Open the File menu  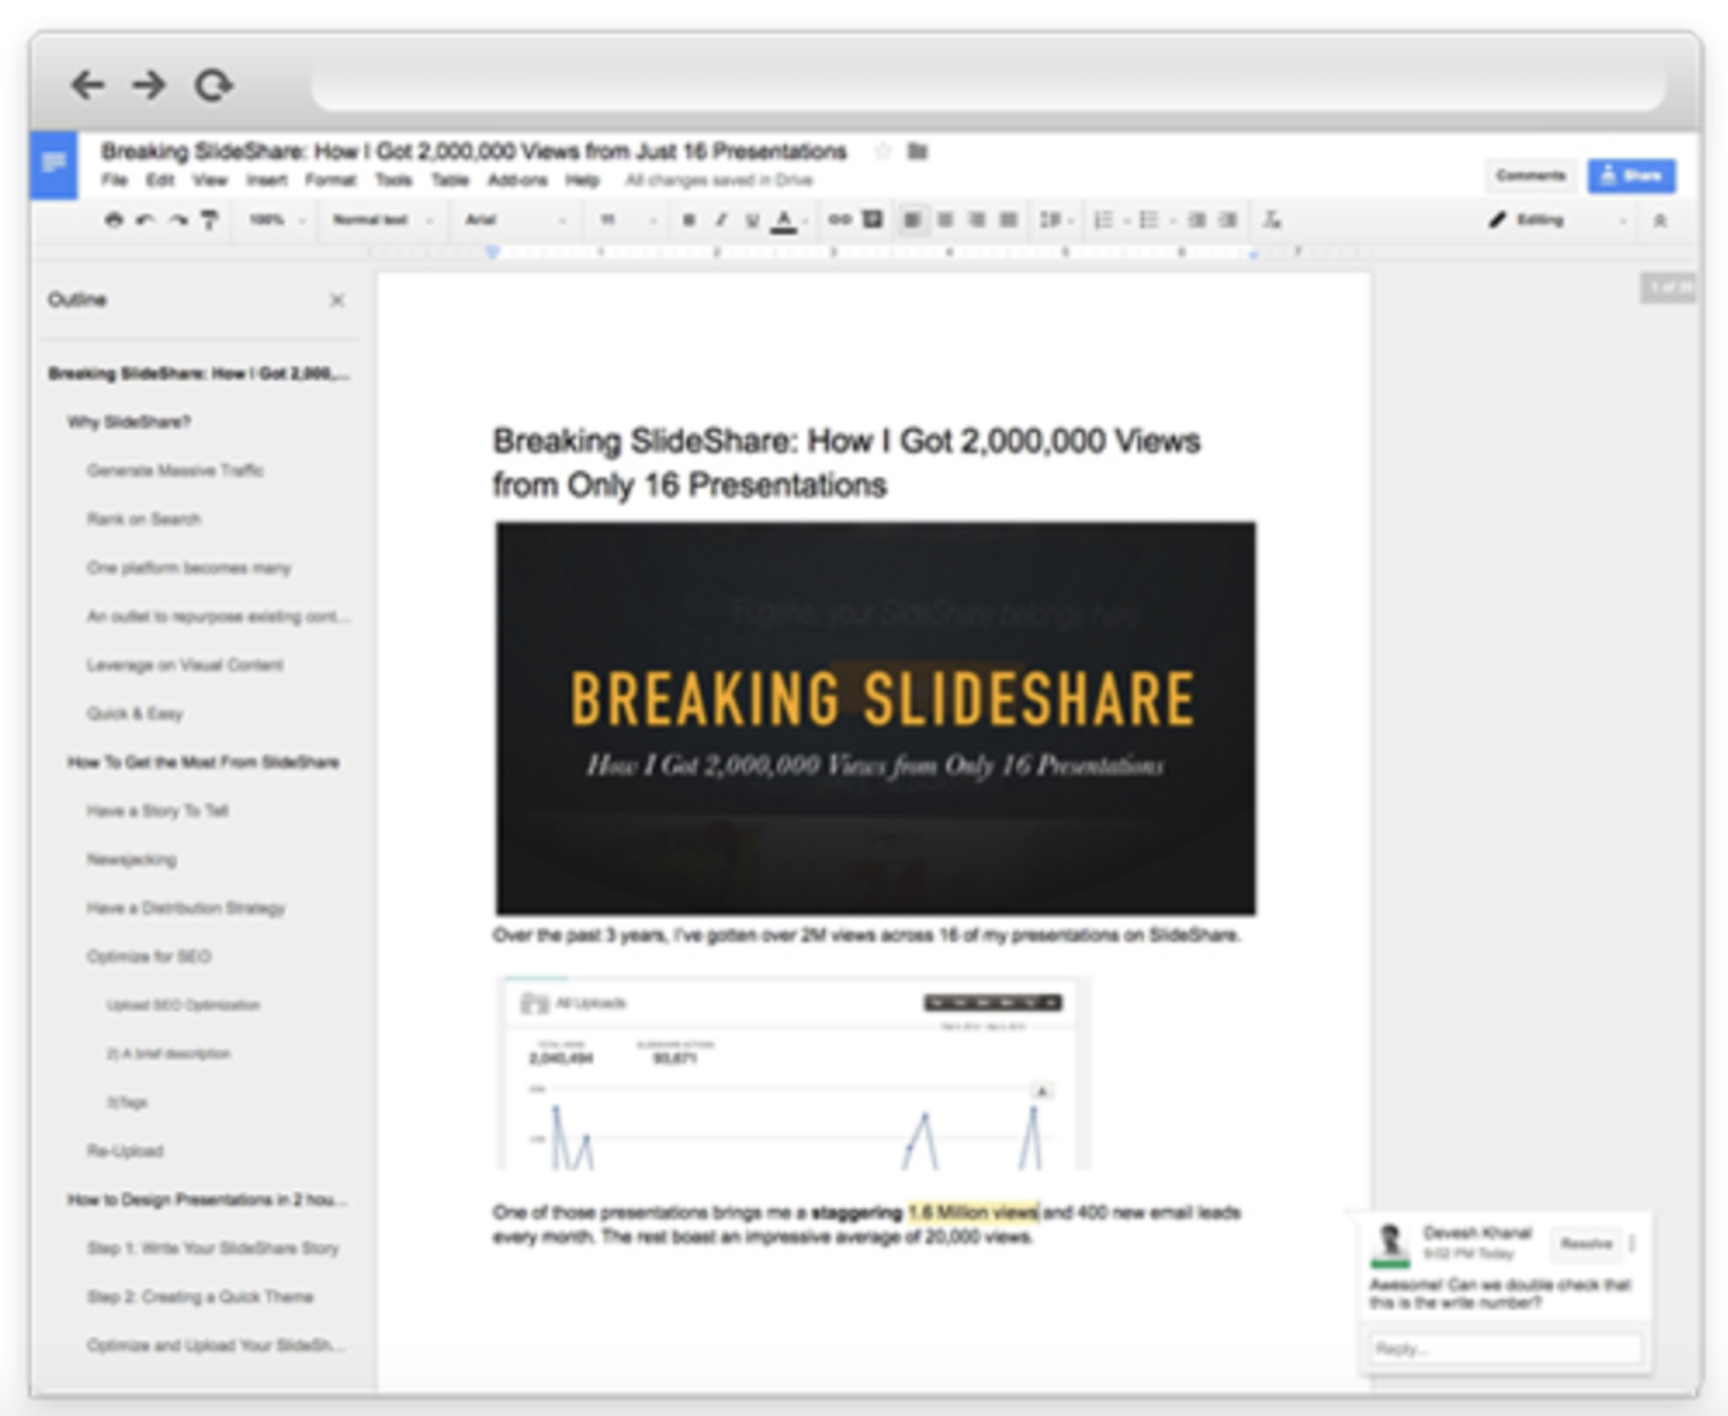pyautogui.click(x=114, y=180)
